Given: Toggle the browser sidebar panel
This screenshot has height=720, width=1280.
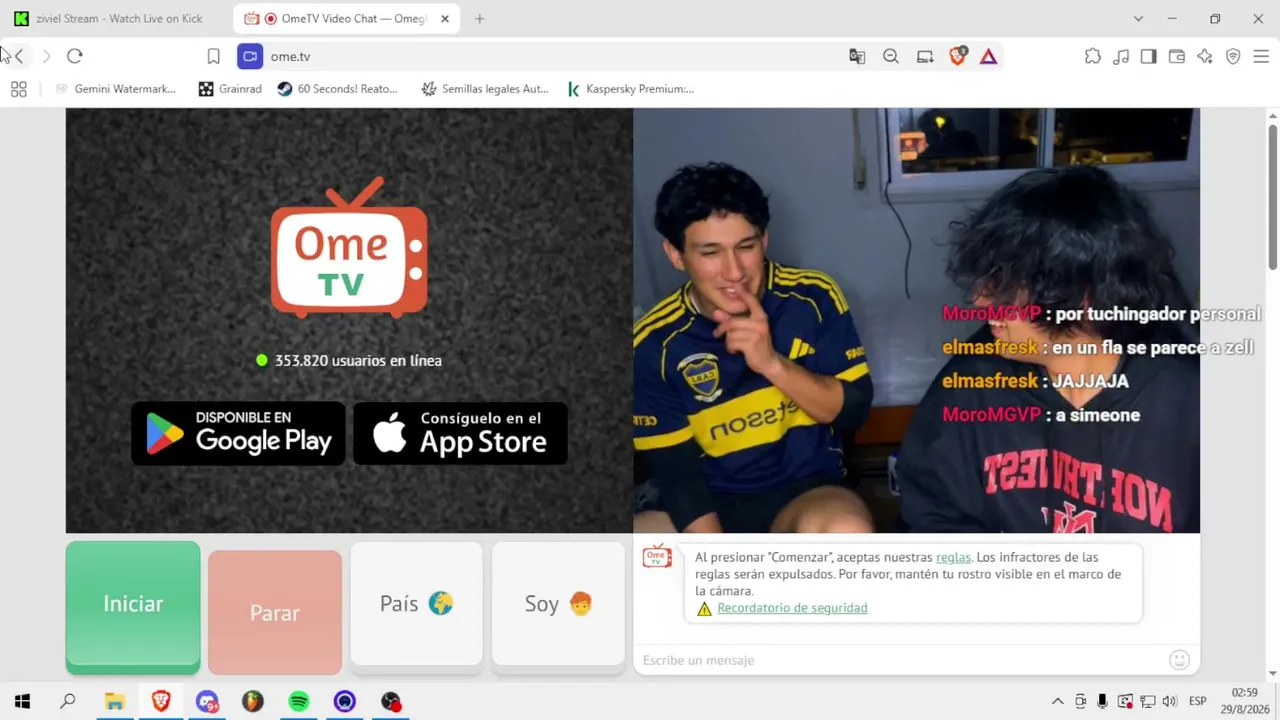Looking at the screenshot, I should [1149, 57].
